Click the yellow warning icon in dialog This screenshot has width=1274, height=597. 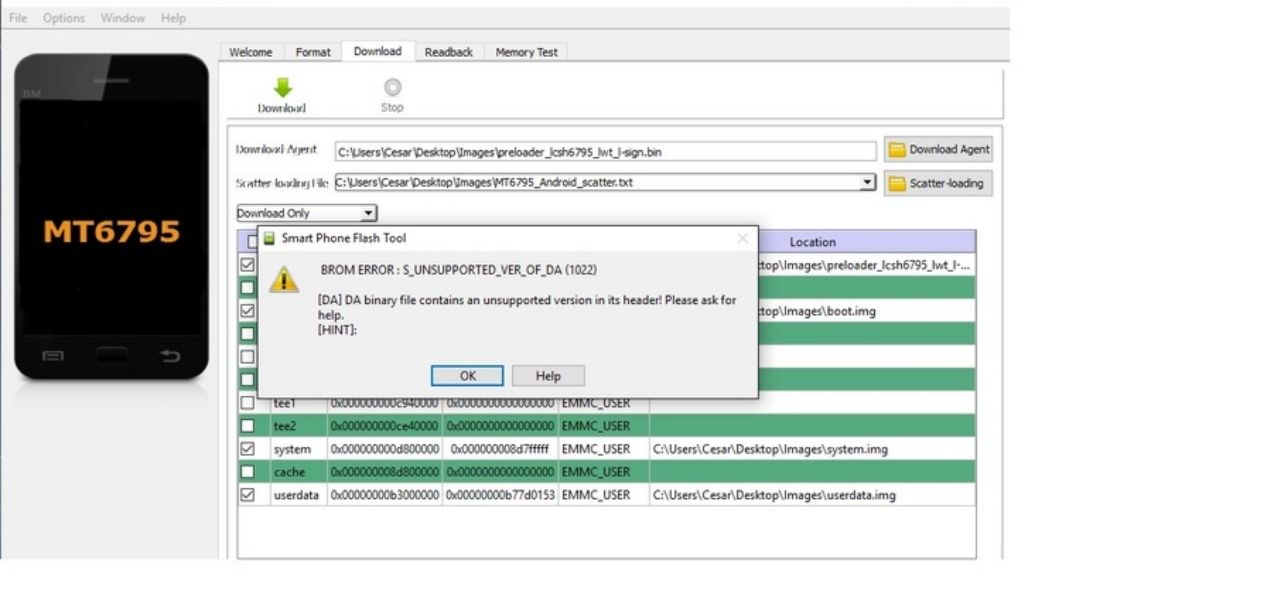285,279
